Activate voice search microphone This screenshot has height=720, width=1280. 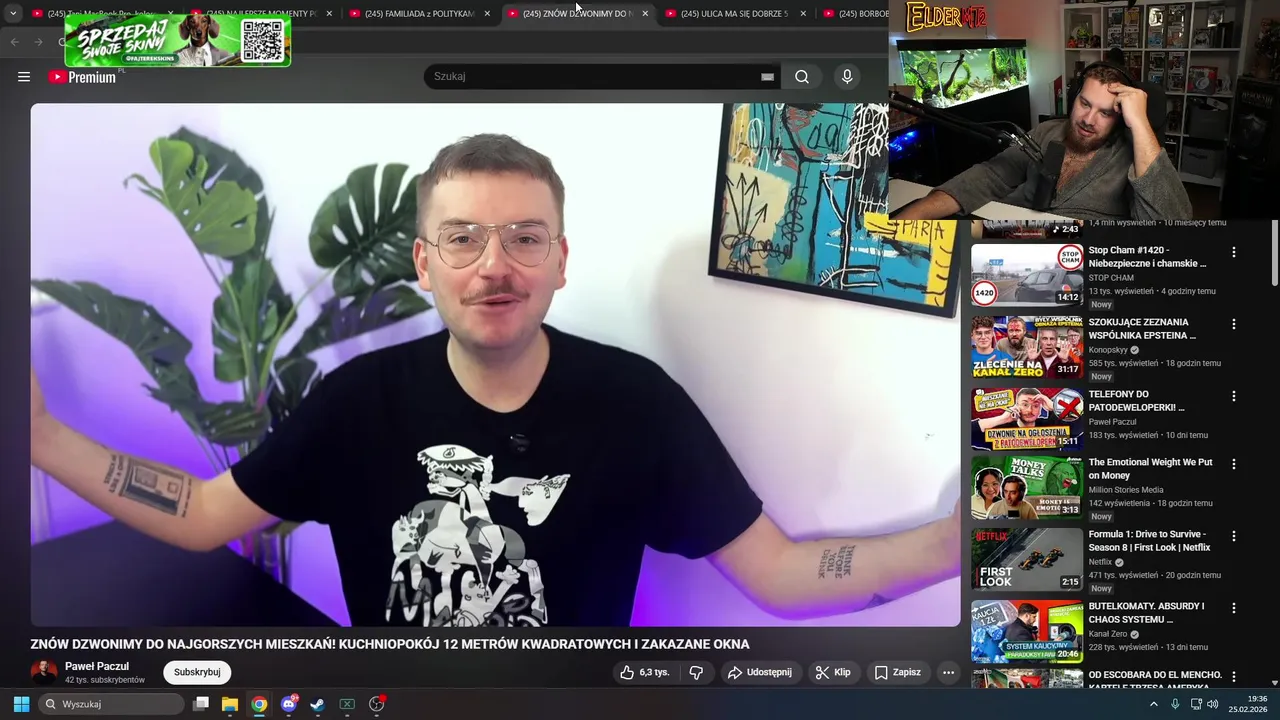click(x=847, y=77)
